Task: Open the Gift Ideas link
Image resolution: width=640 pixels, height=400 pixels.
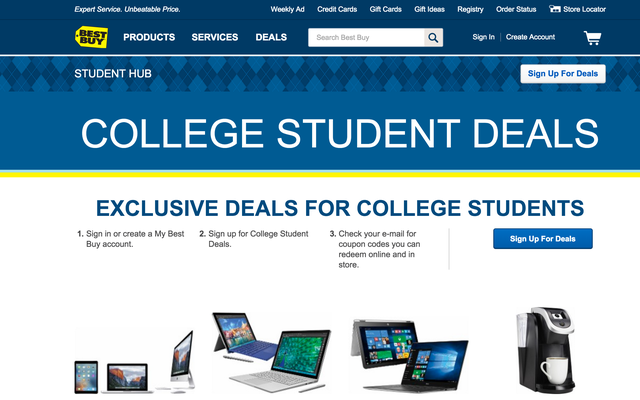Action: 429,9
